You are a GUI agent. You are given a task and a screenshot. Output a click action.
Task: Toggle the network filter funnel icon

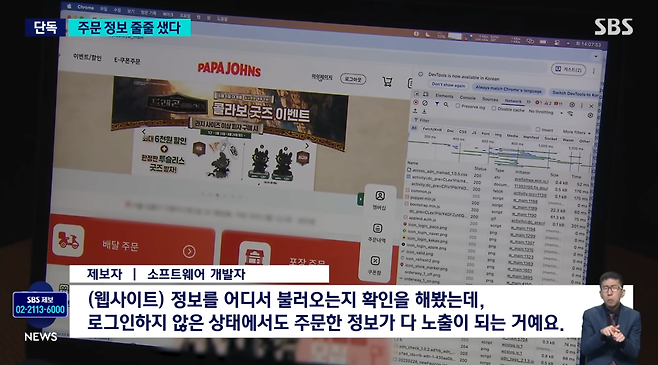437,104
